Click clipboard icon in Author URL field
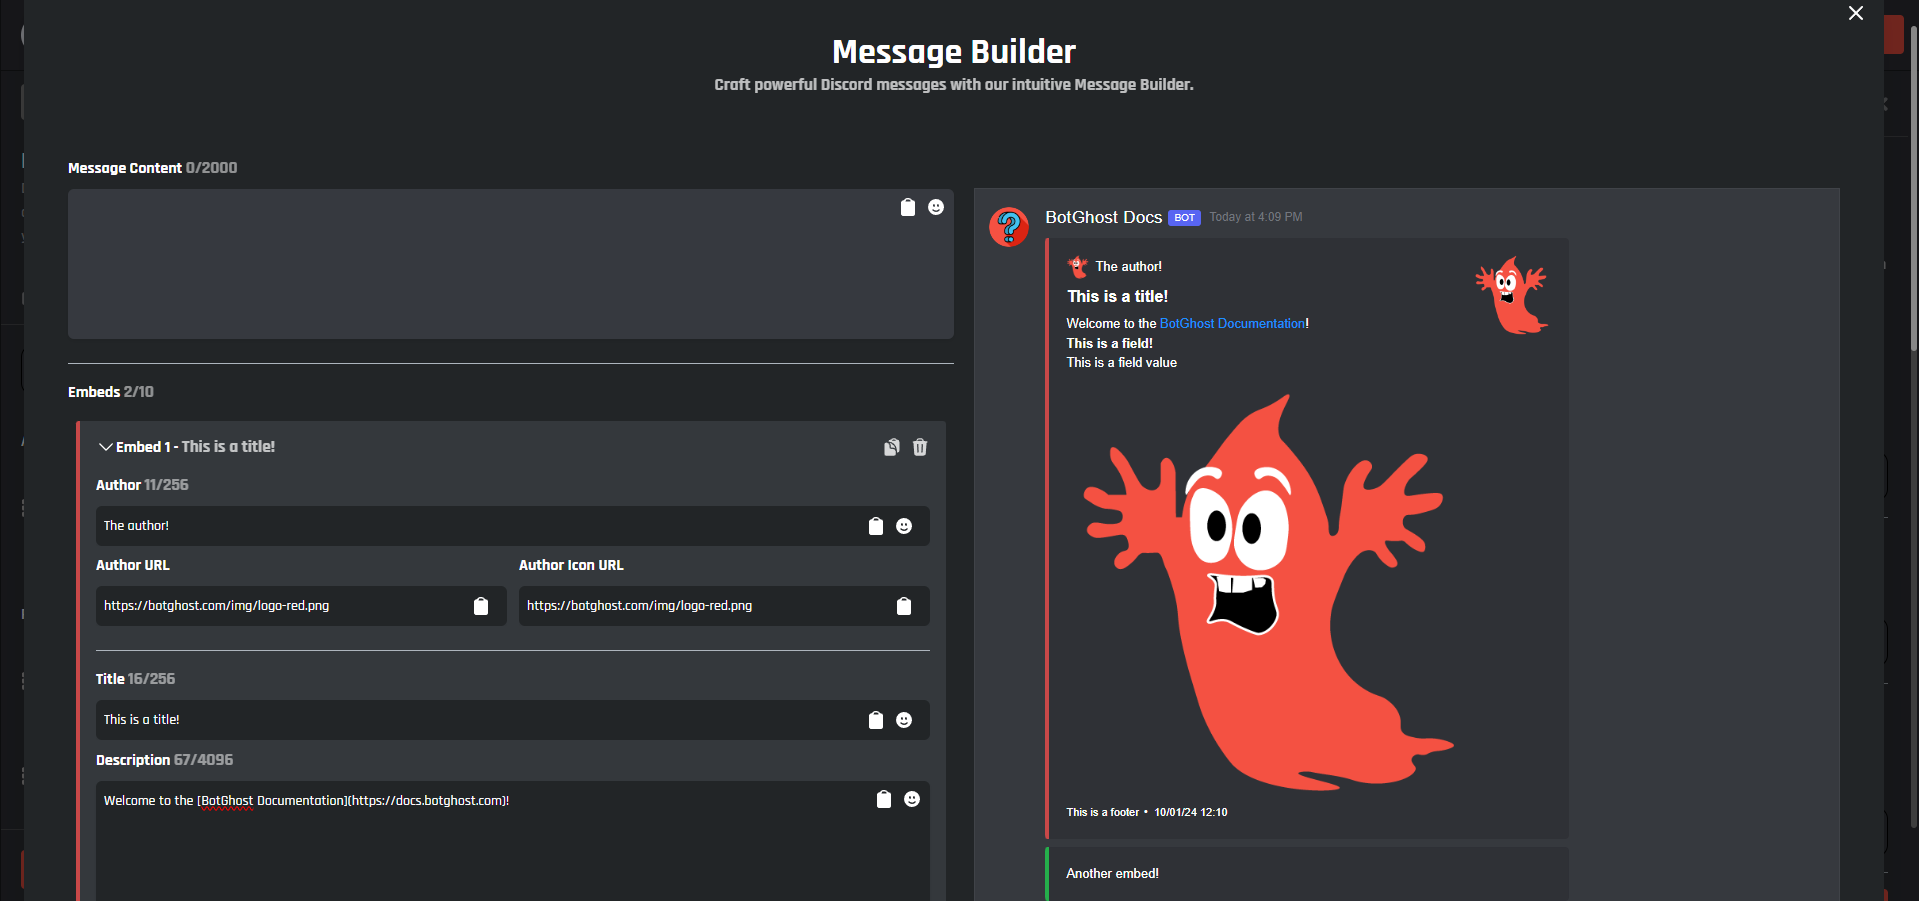The height and width of the screenshot is (901, 1919). [481, 606]
